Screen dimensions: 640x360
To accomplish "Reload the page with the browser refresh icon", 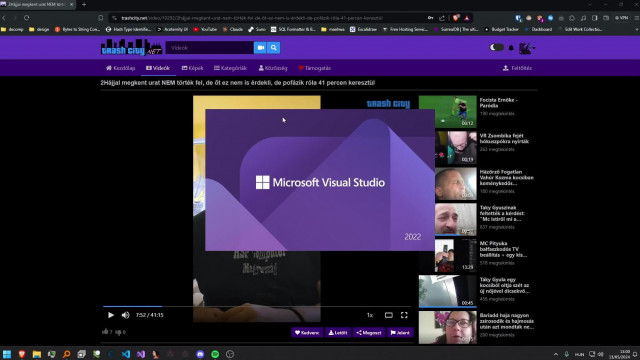I will tap(27, 18).
